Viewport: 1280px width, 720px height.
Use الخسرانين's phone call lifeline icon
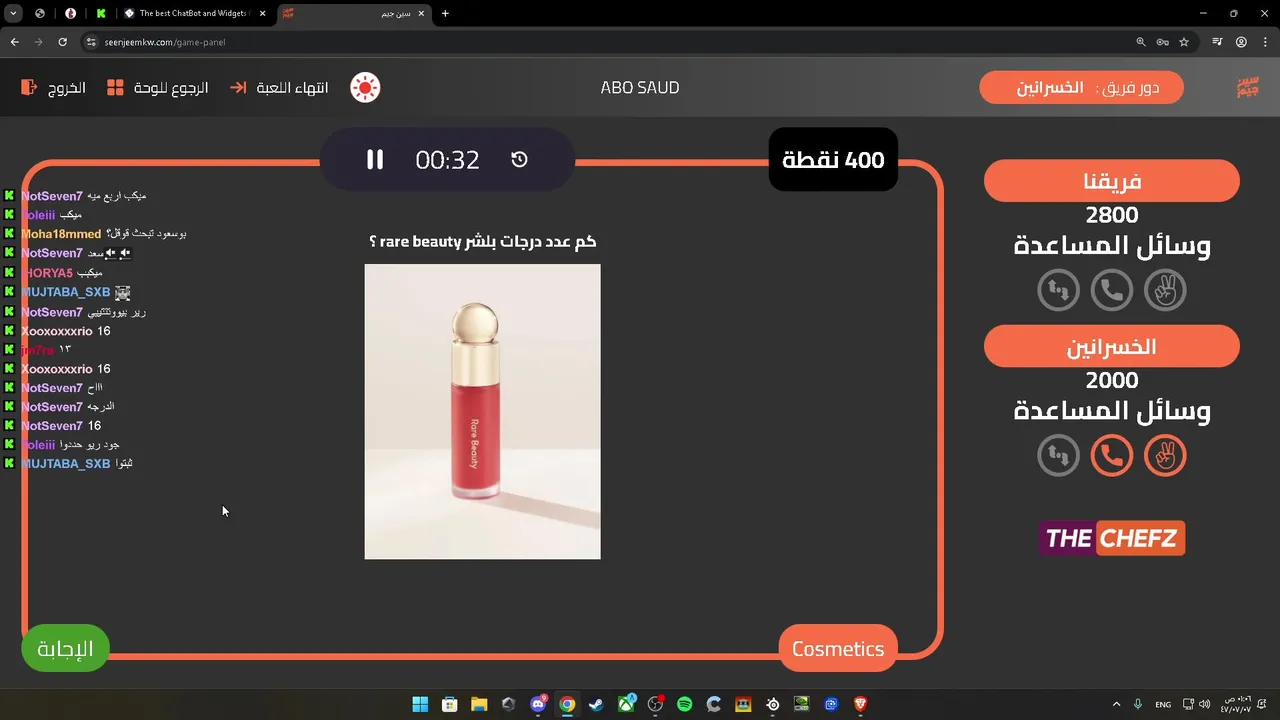[x=1112, y=456]
